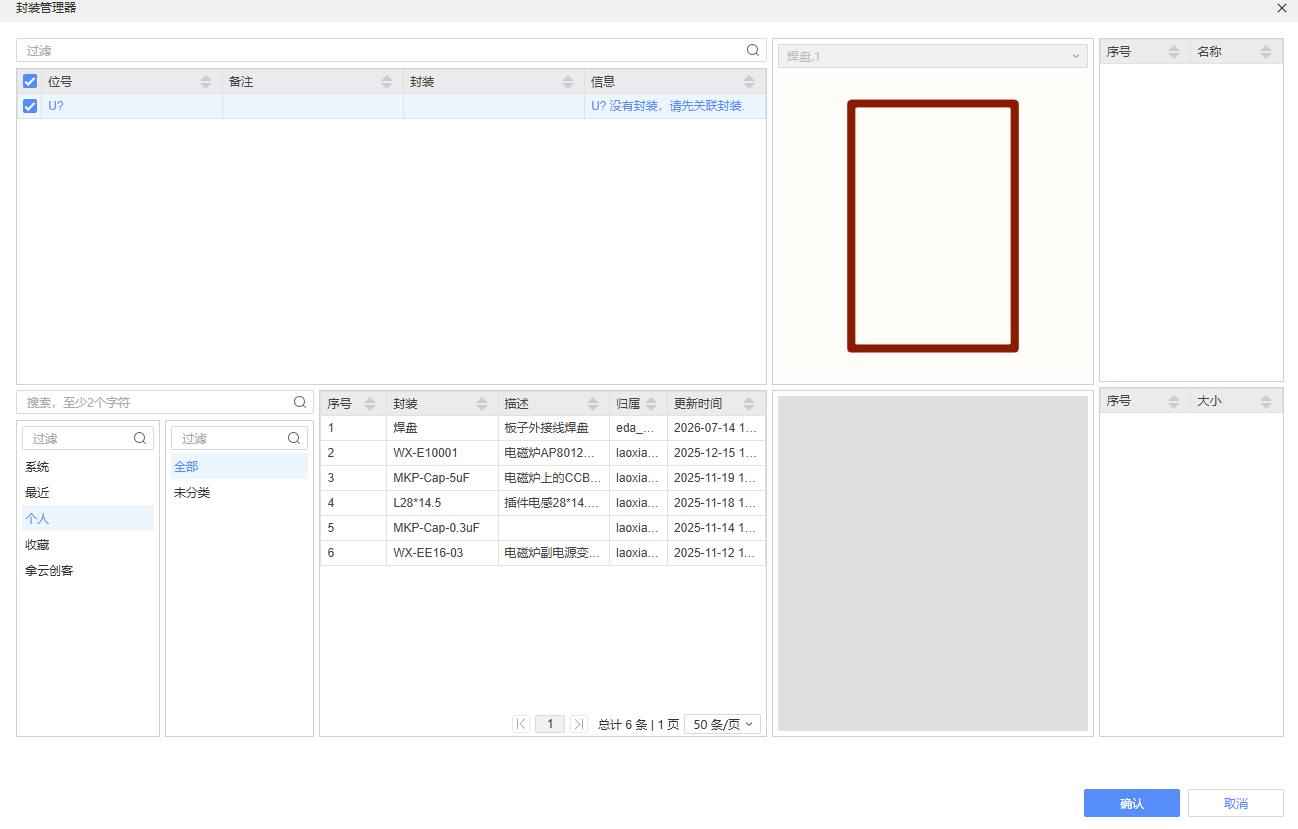The image size is (1298, 829).
Task: Sort the pad list by 名称
Action: pos(1266,52)
